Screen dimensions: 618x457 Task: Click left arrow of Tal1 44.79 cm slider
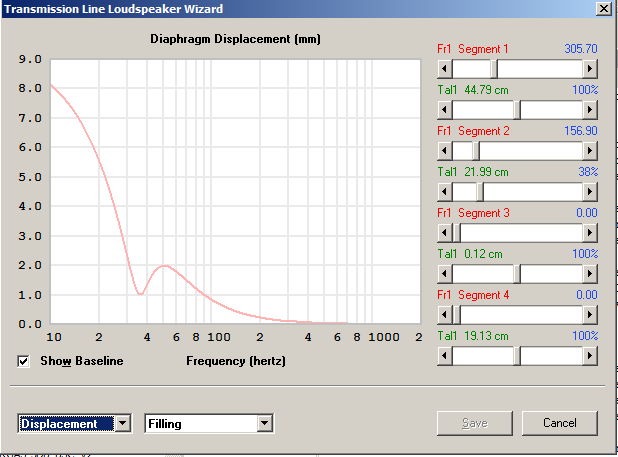pos(445,110)
